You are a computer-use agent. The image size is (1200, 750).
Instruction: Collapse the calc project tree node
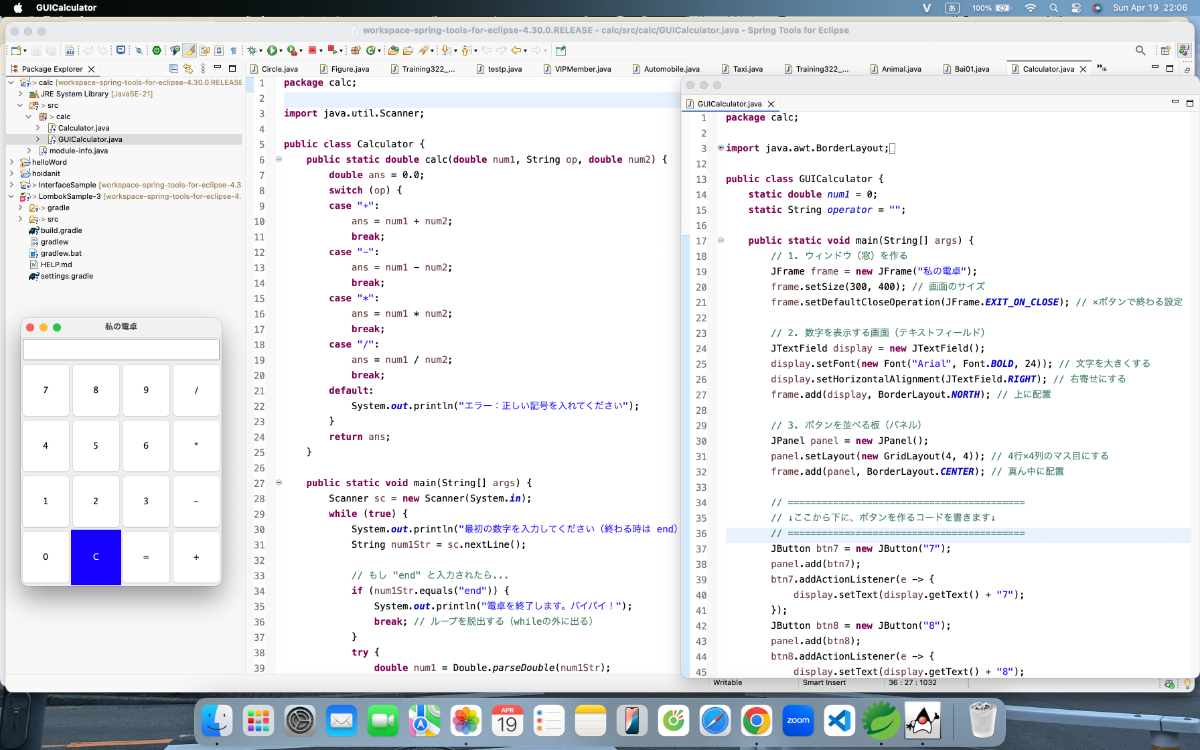[x=10, y=83]
